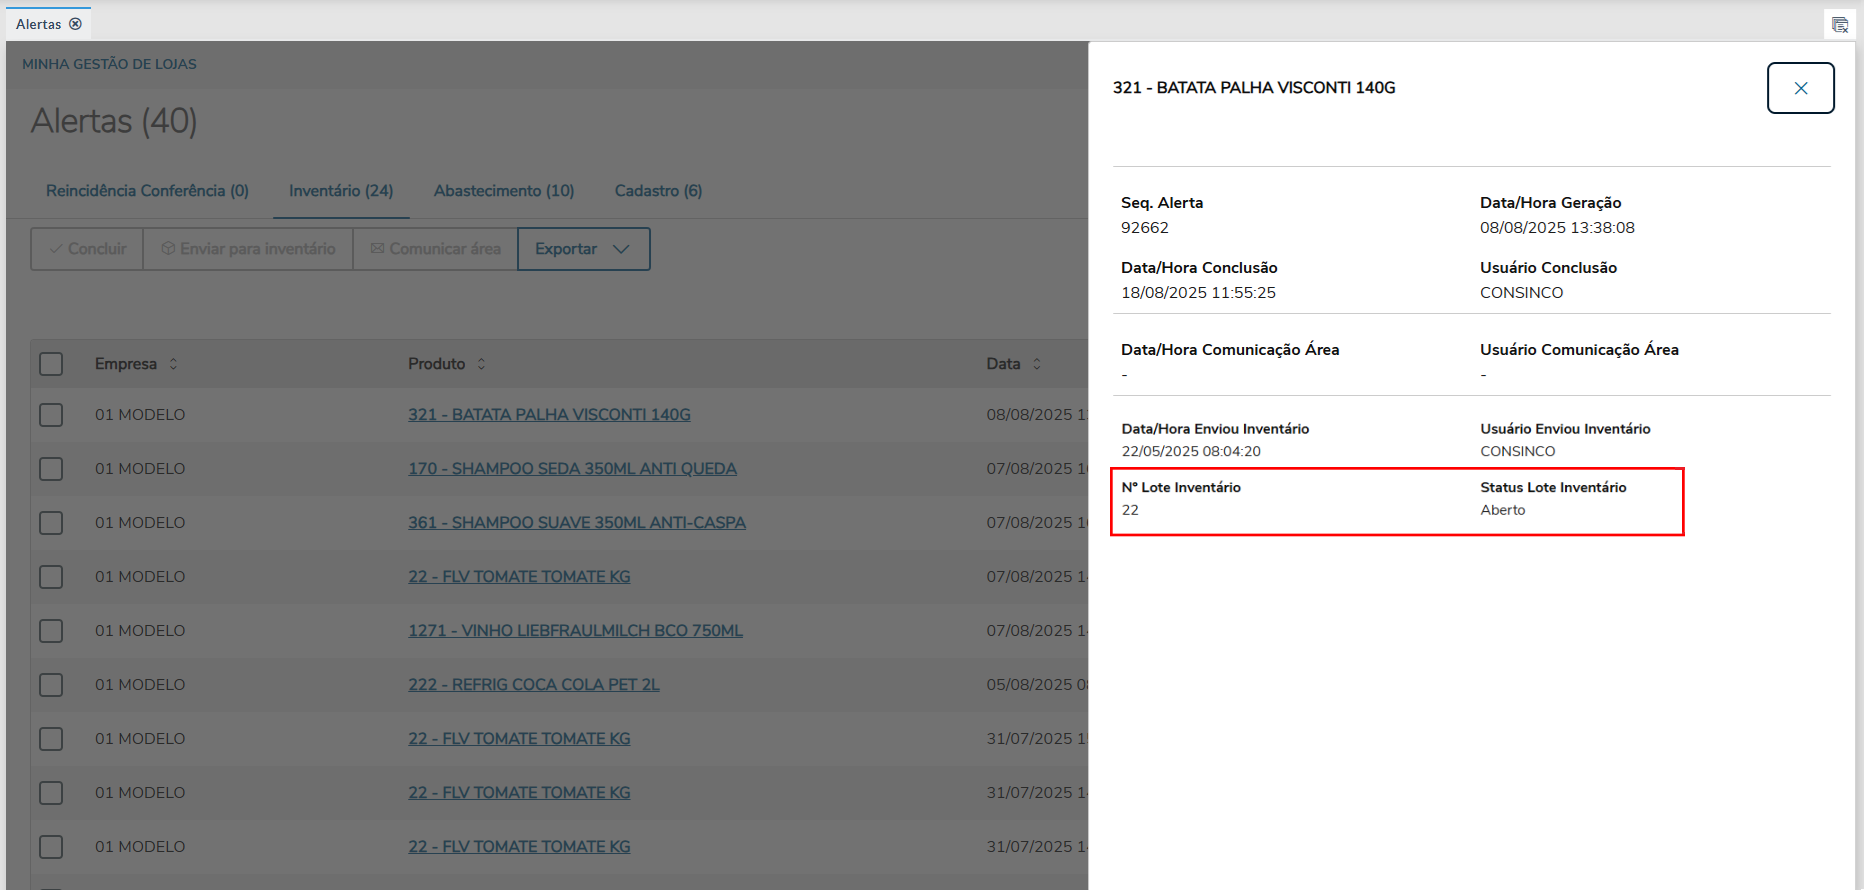
Task: Click MINHA GESTÃO DE LOJAS breadcrumb
Action: tap(109, 64)
